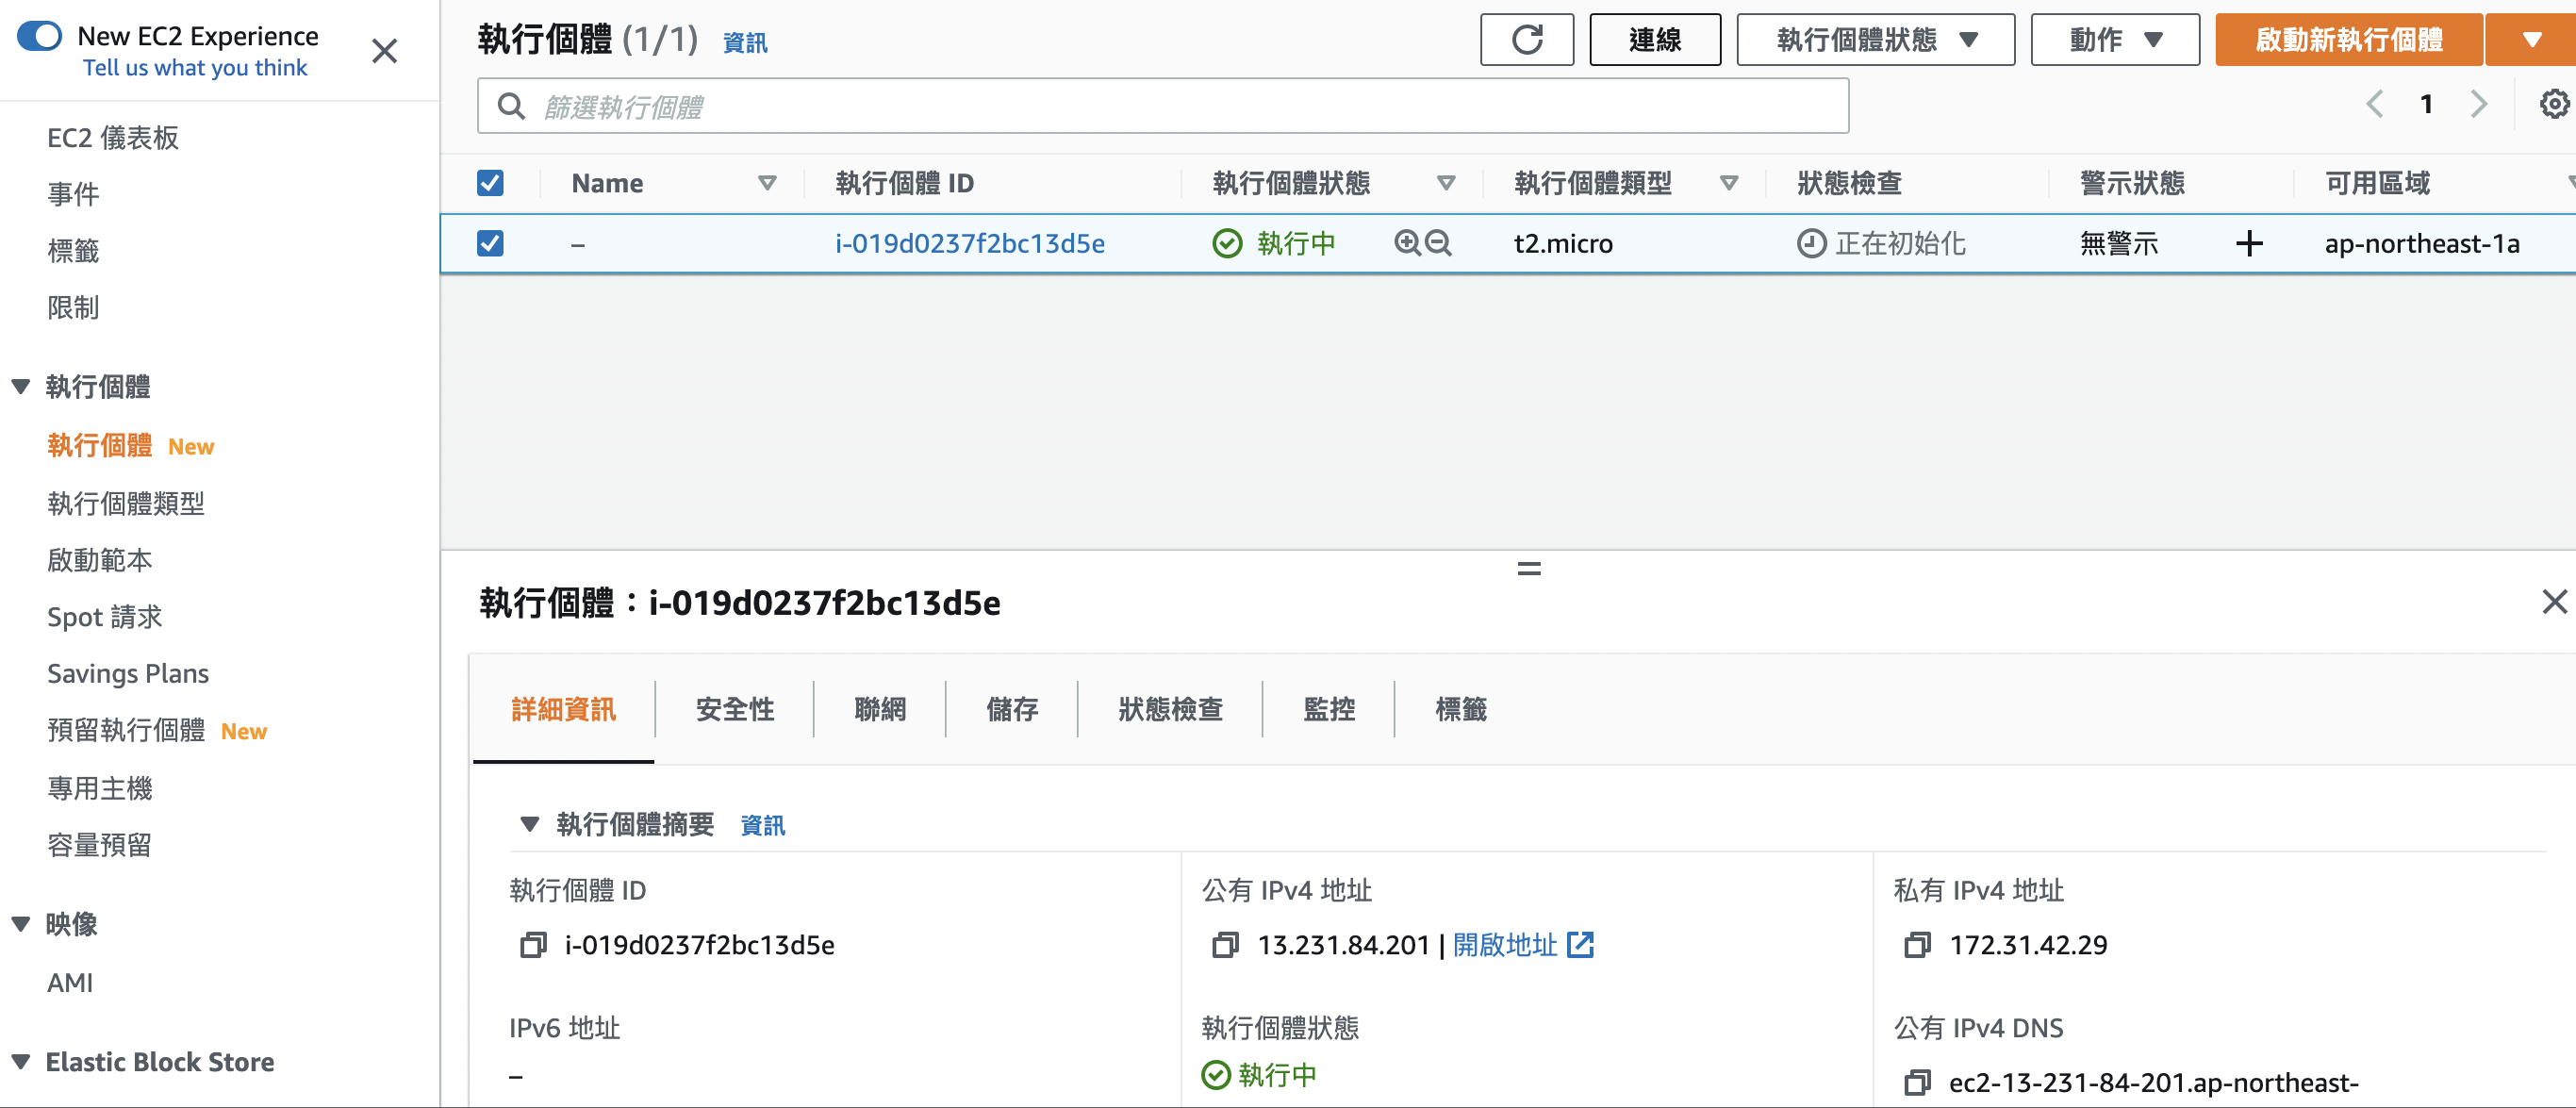Open the Tell us what you think link
Viewport: 2576px width, 1108px height.
(195, 68)
